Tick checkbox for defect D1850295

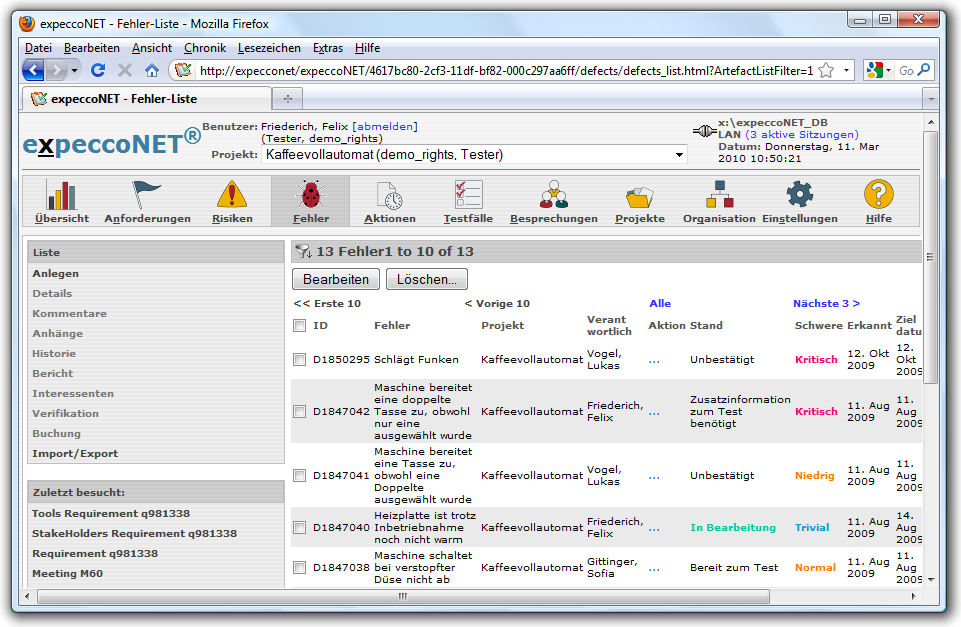(x=300, y=359)
